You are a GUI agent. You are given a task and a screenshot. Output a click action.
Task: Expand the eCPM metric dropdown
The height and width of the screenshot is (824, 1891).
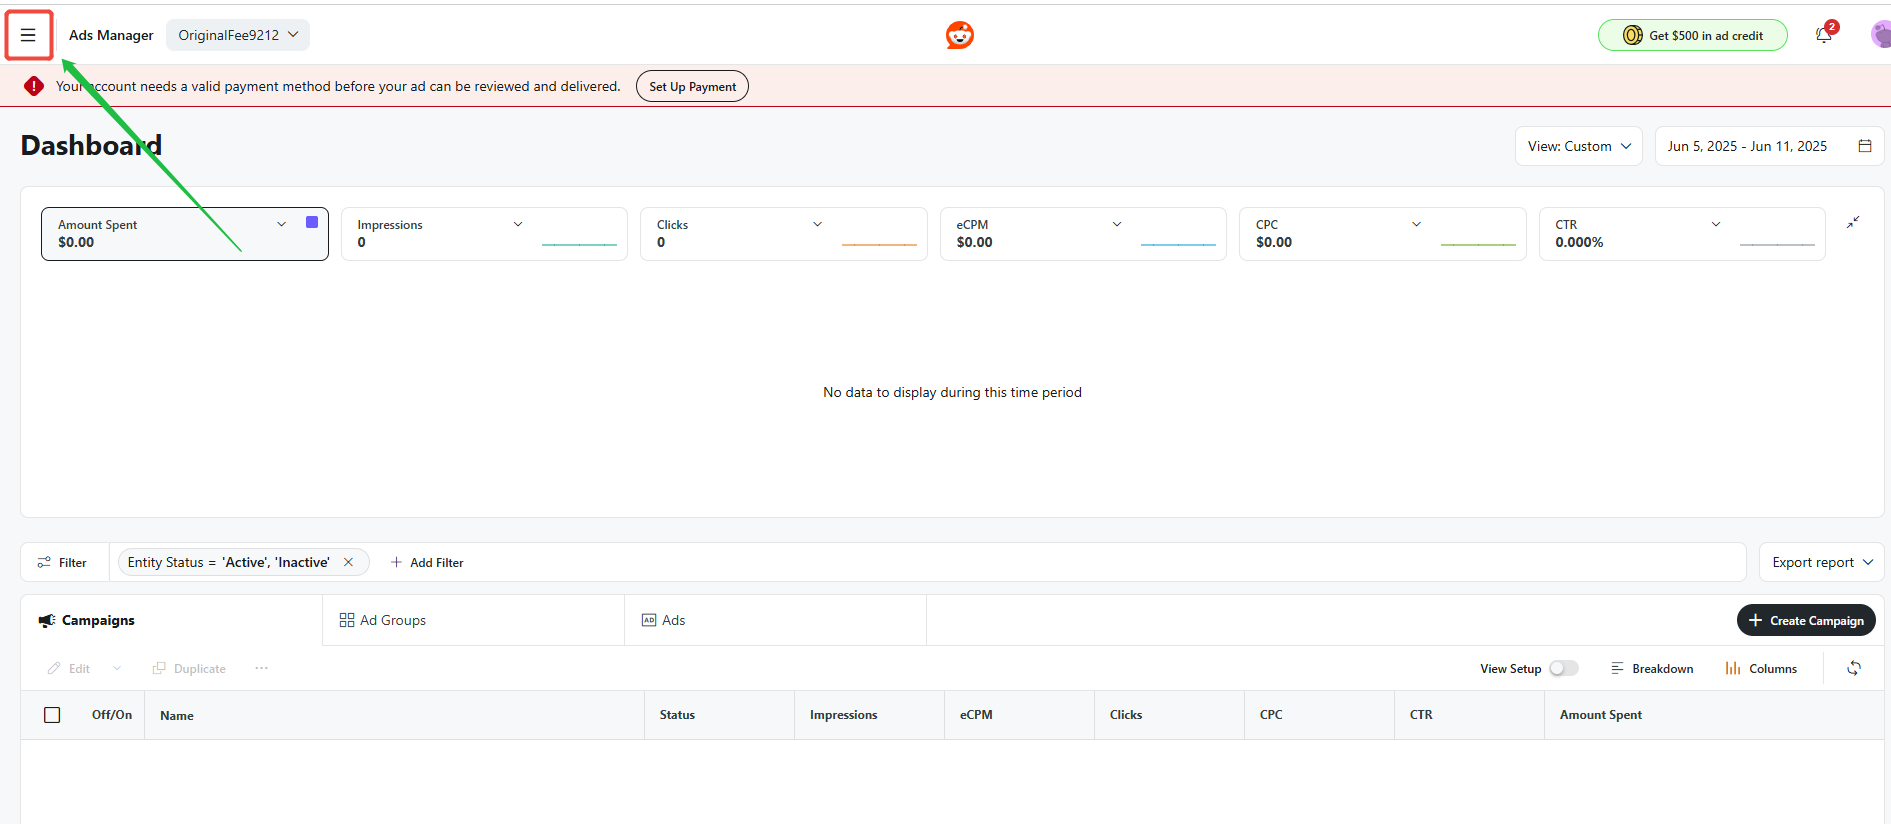[x=1117, y=224]
